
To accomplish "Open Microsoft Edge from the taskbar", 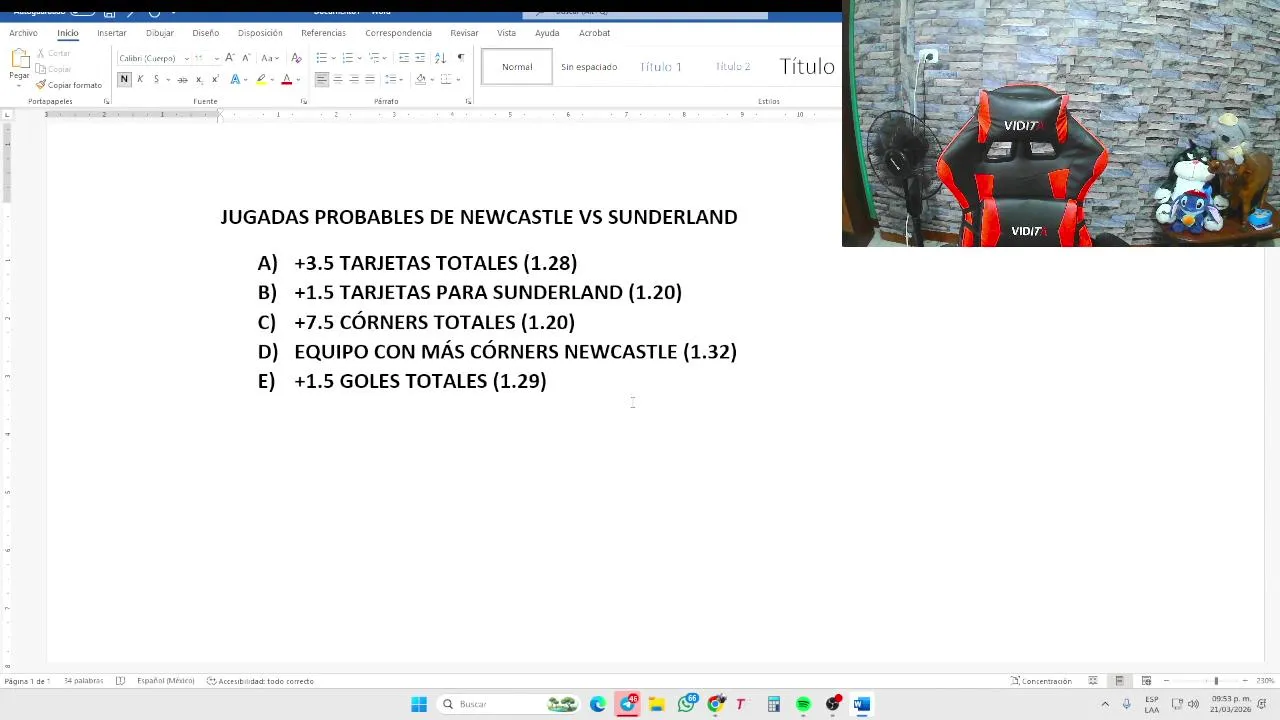I will (598, 704).
